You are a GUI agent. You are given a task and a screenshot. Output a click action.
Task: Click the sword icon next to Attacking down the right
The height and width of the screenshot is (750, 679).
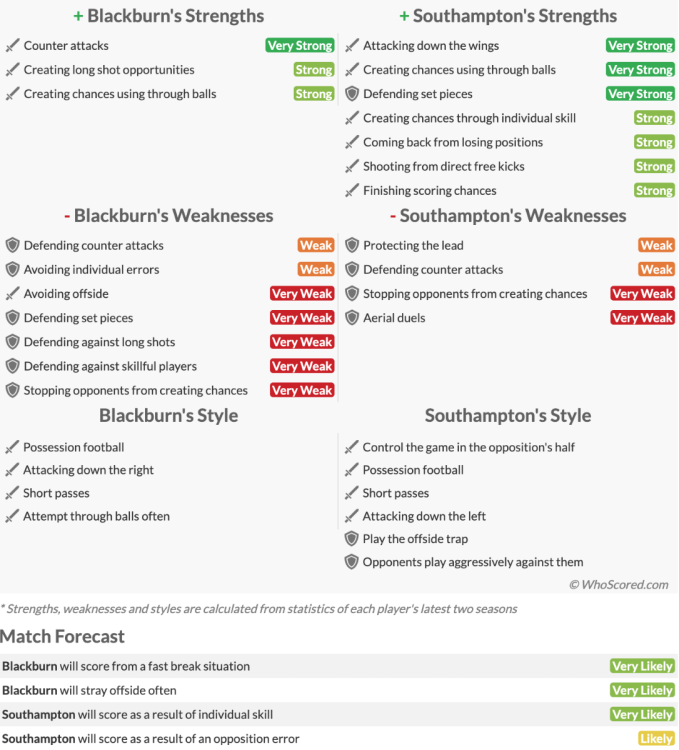(12, 470)
